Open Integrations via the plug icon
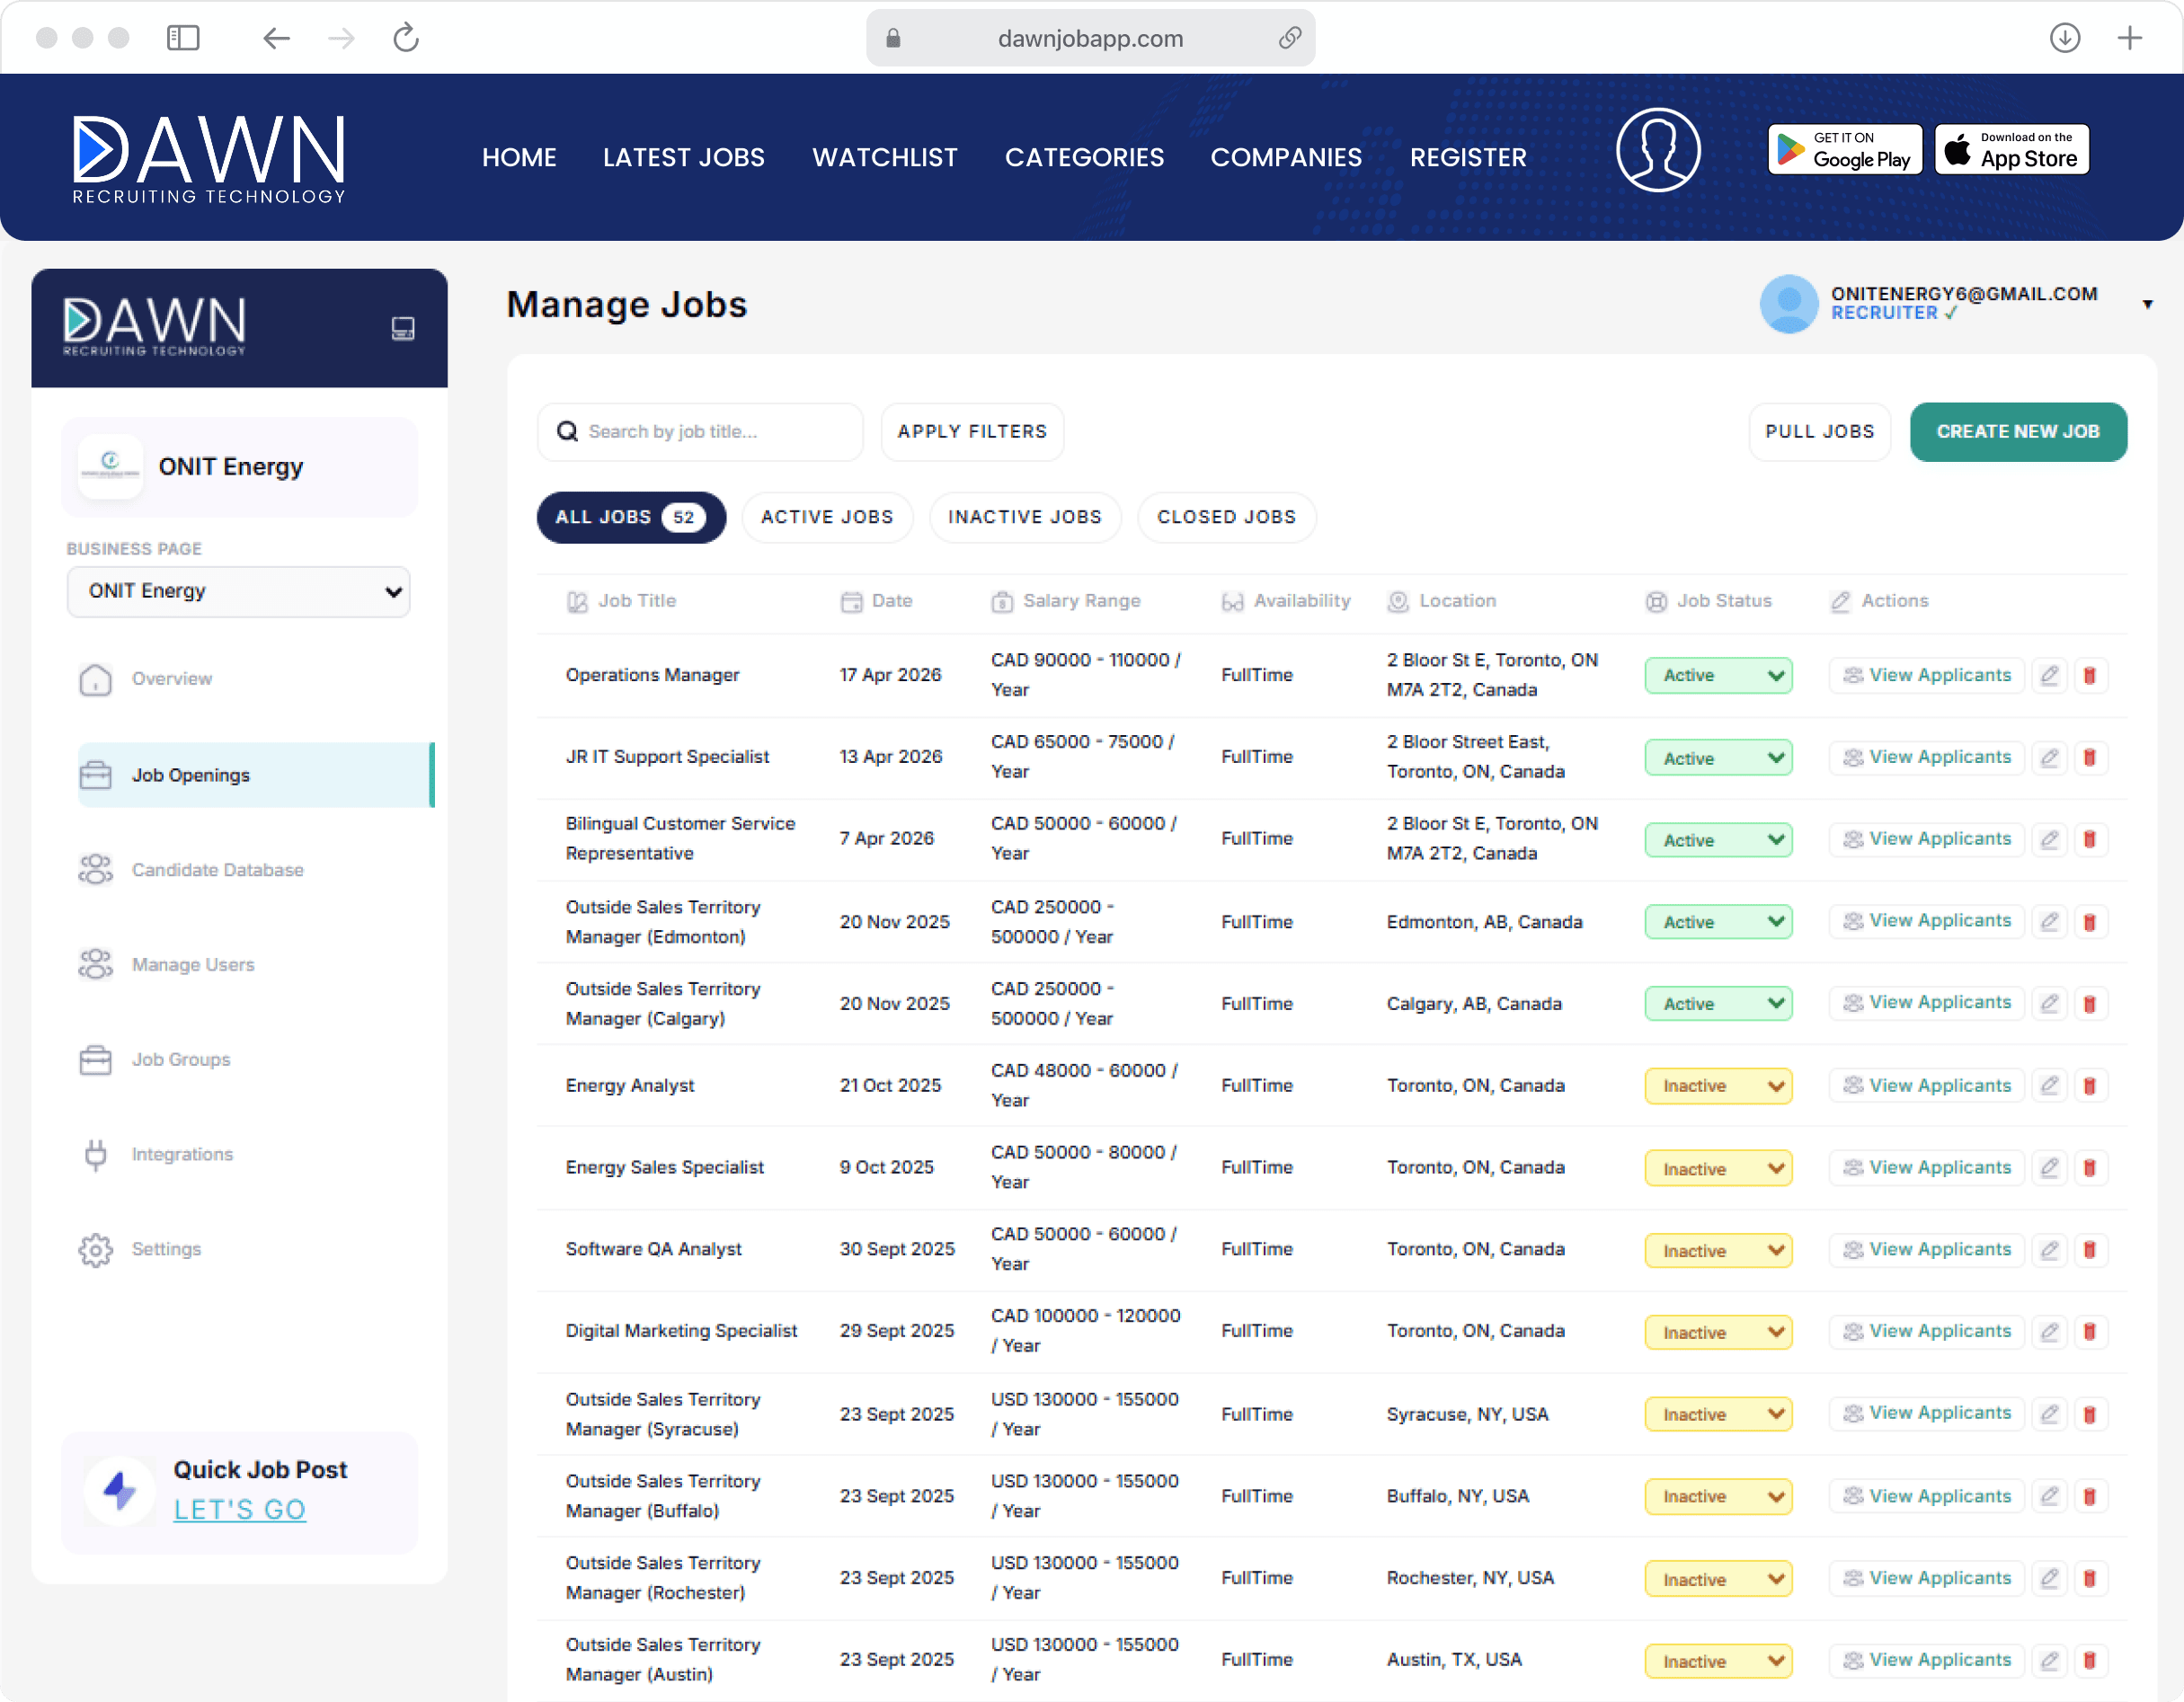Viewport: 2184px width, 1702px height. (x=96, y=1154)
